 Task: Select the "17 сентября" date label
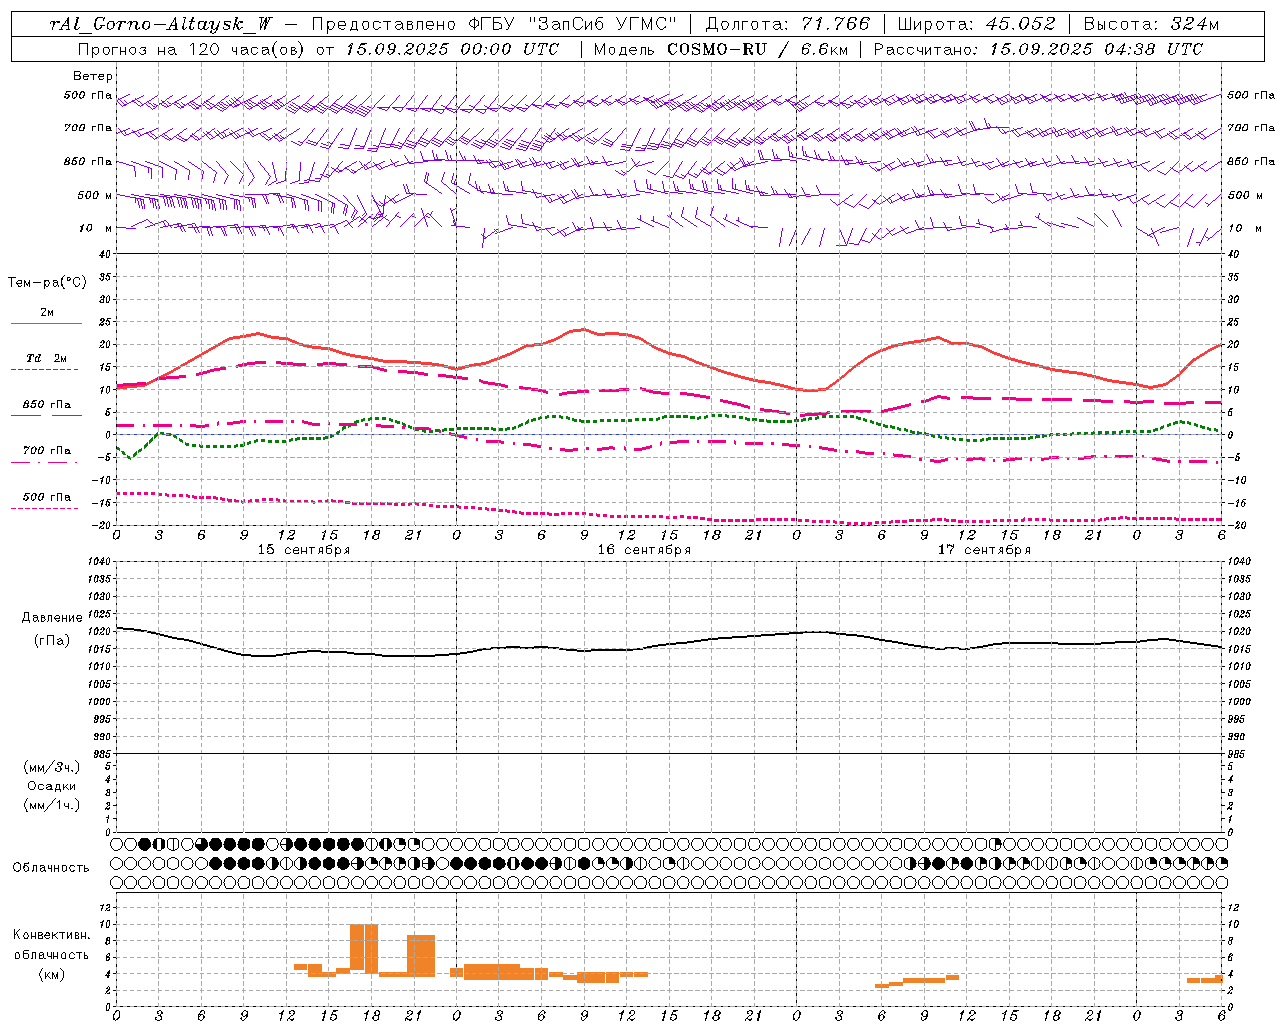click(x=984, y=549)
